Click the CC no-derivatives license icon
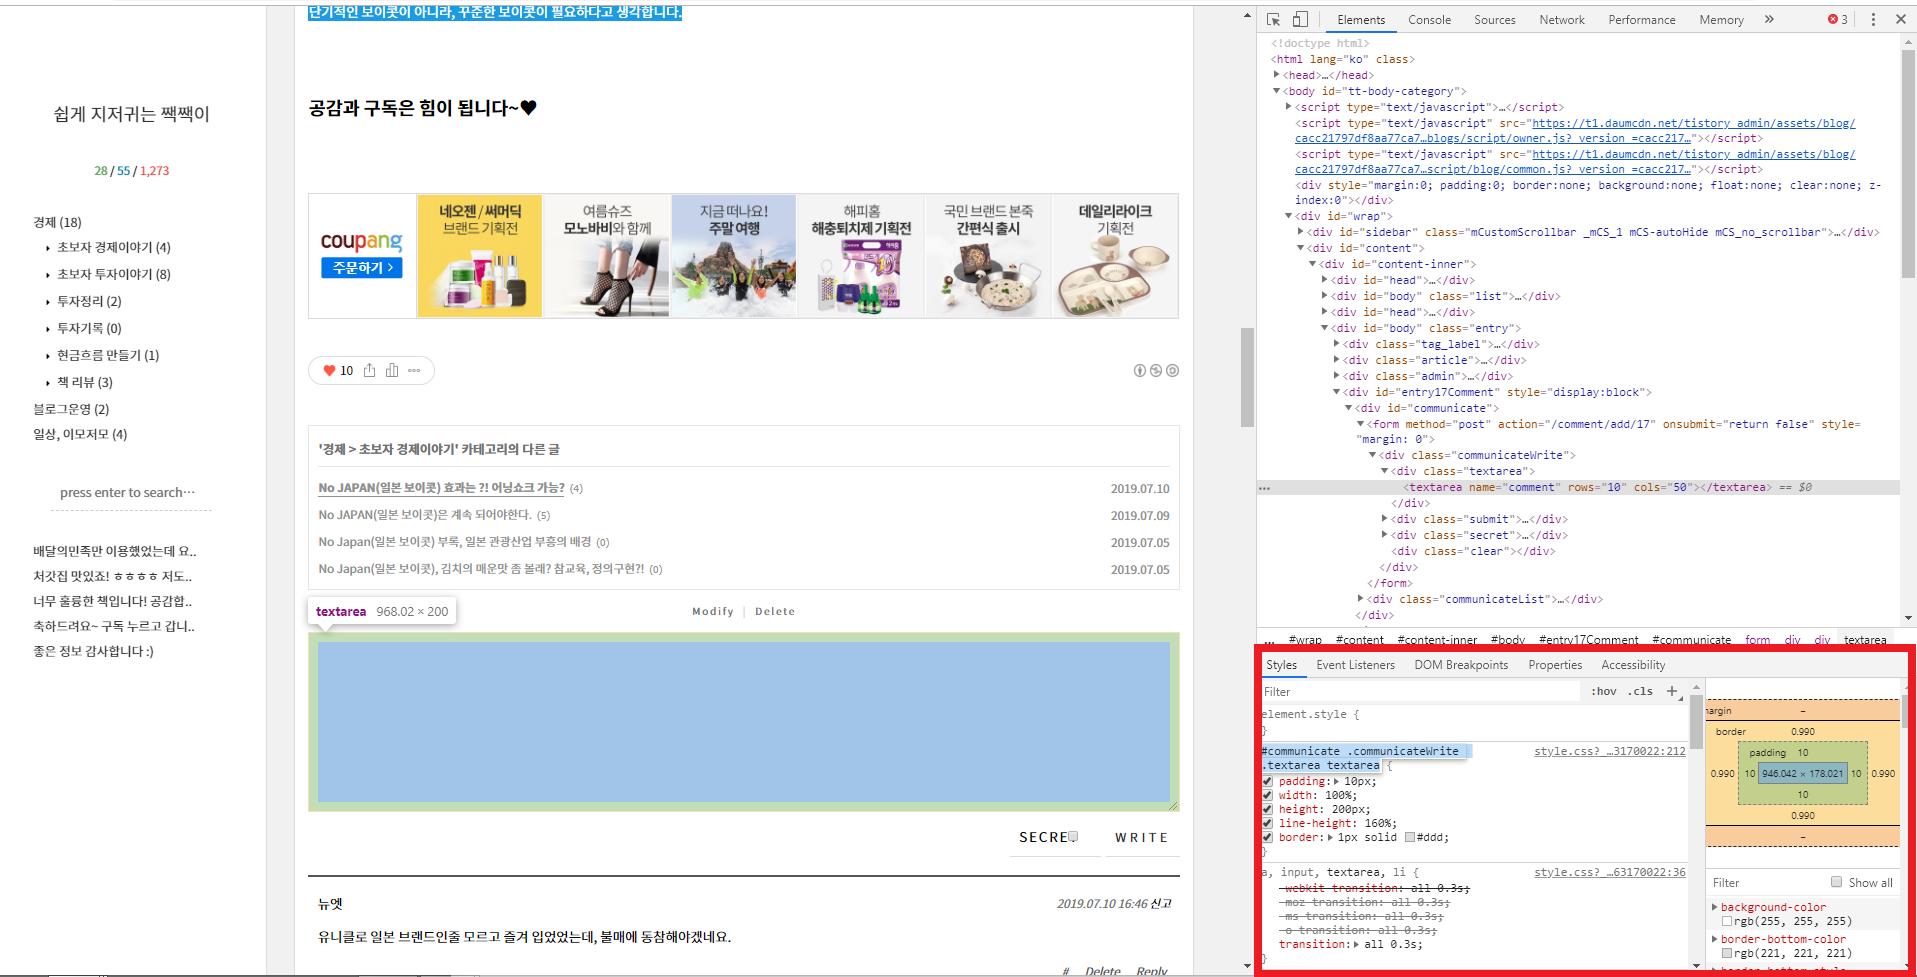This screenshot has height=977, width=1917. [1172, 370]
